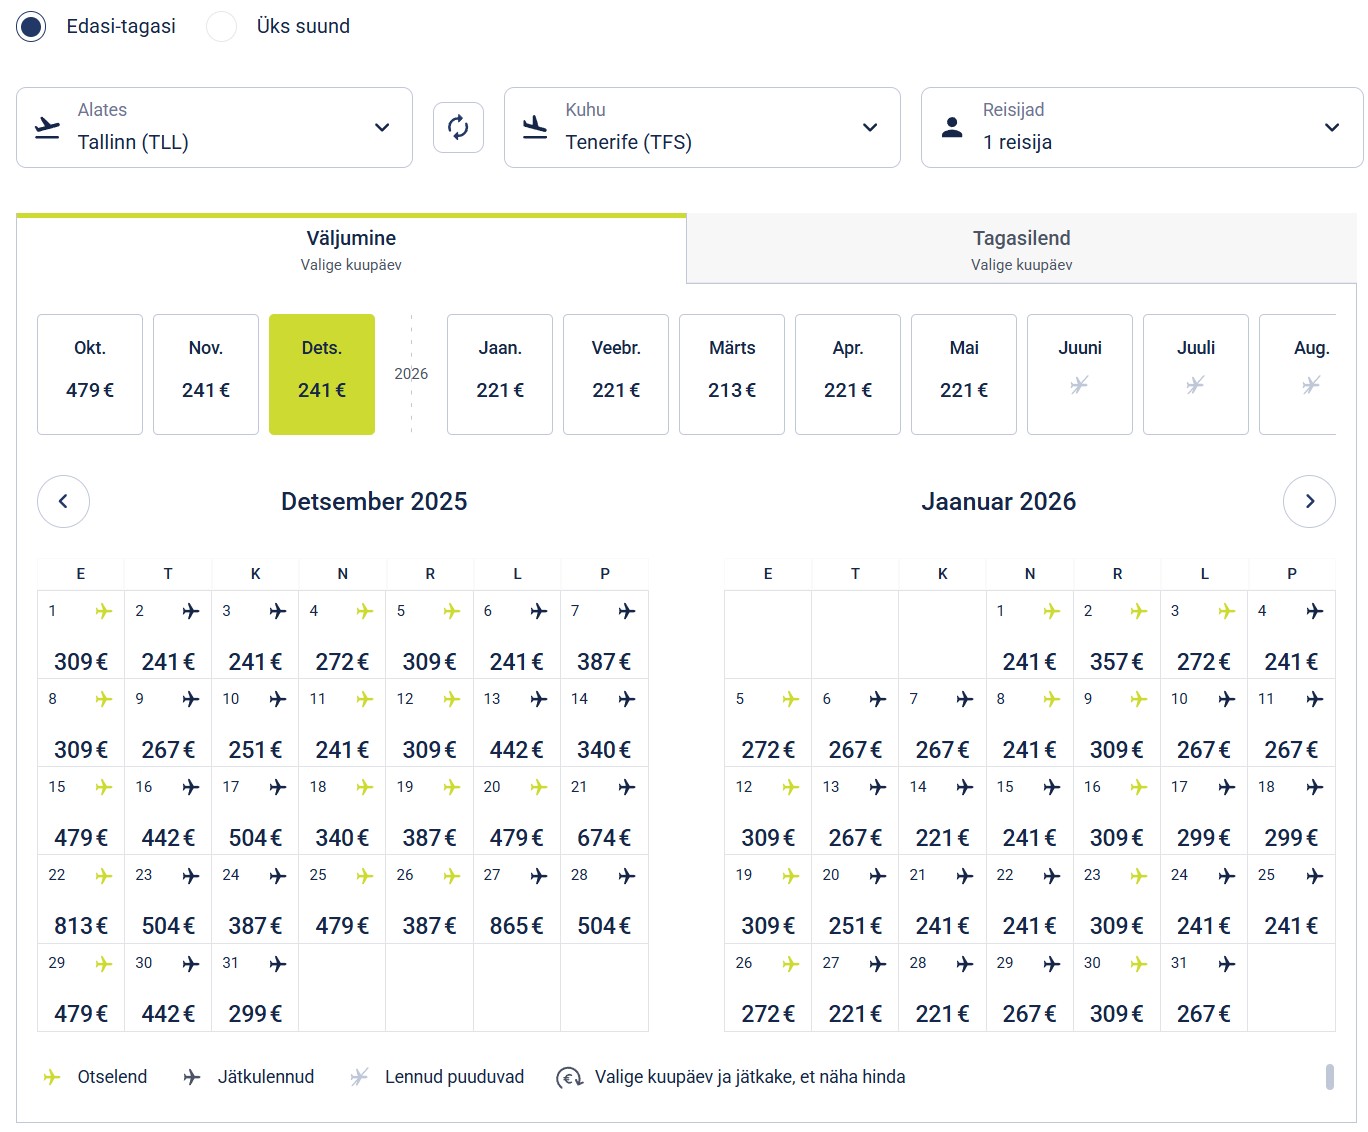Select the Väljumine departure tab
This screenshot has width=1368, height=1132.
pos(351,250)
